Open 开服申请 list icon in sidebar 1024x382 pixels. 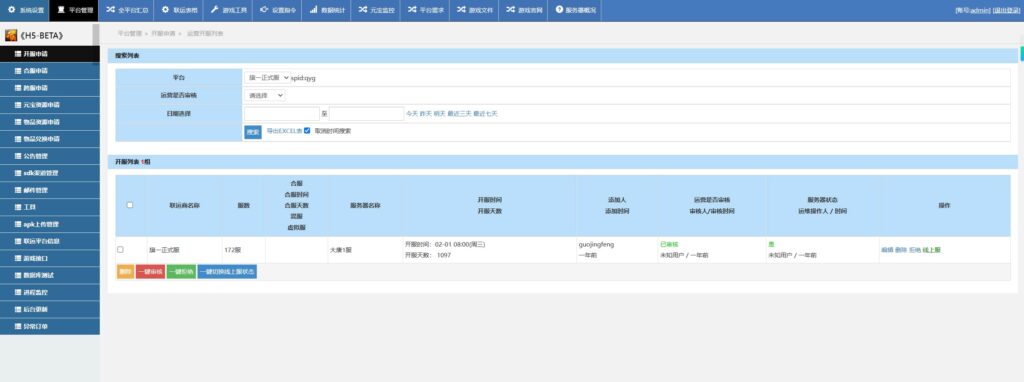(x=18, y=54)
